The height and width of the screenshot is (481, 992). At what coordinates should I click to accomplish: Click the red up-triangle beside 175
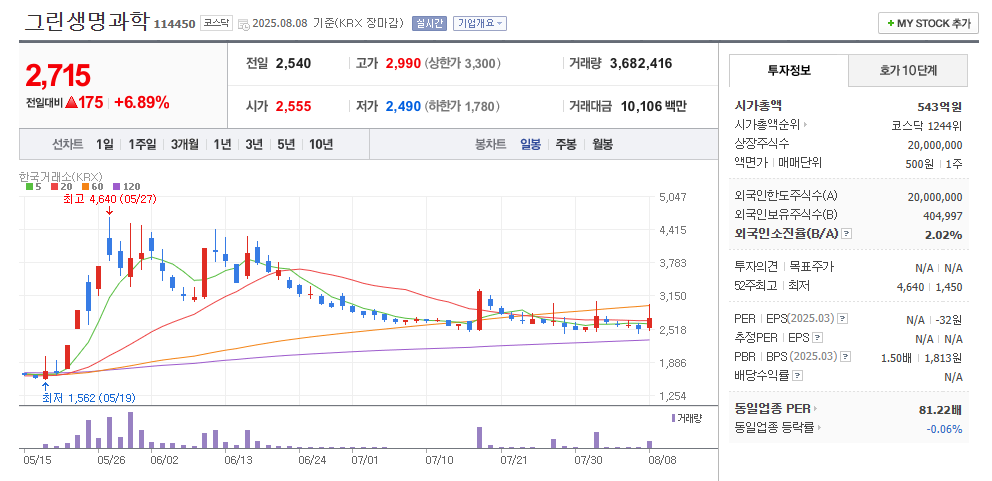(71, 103)
